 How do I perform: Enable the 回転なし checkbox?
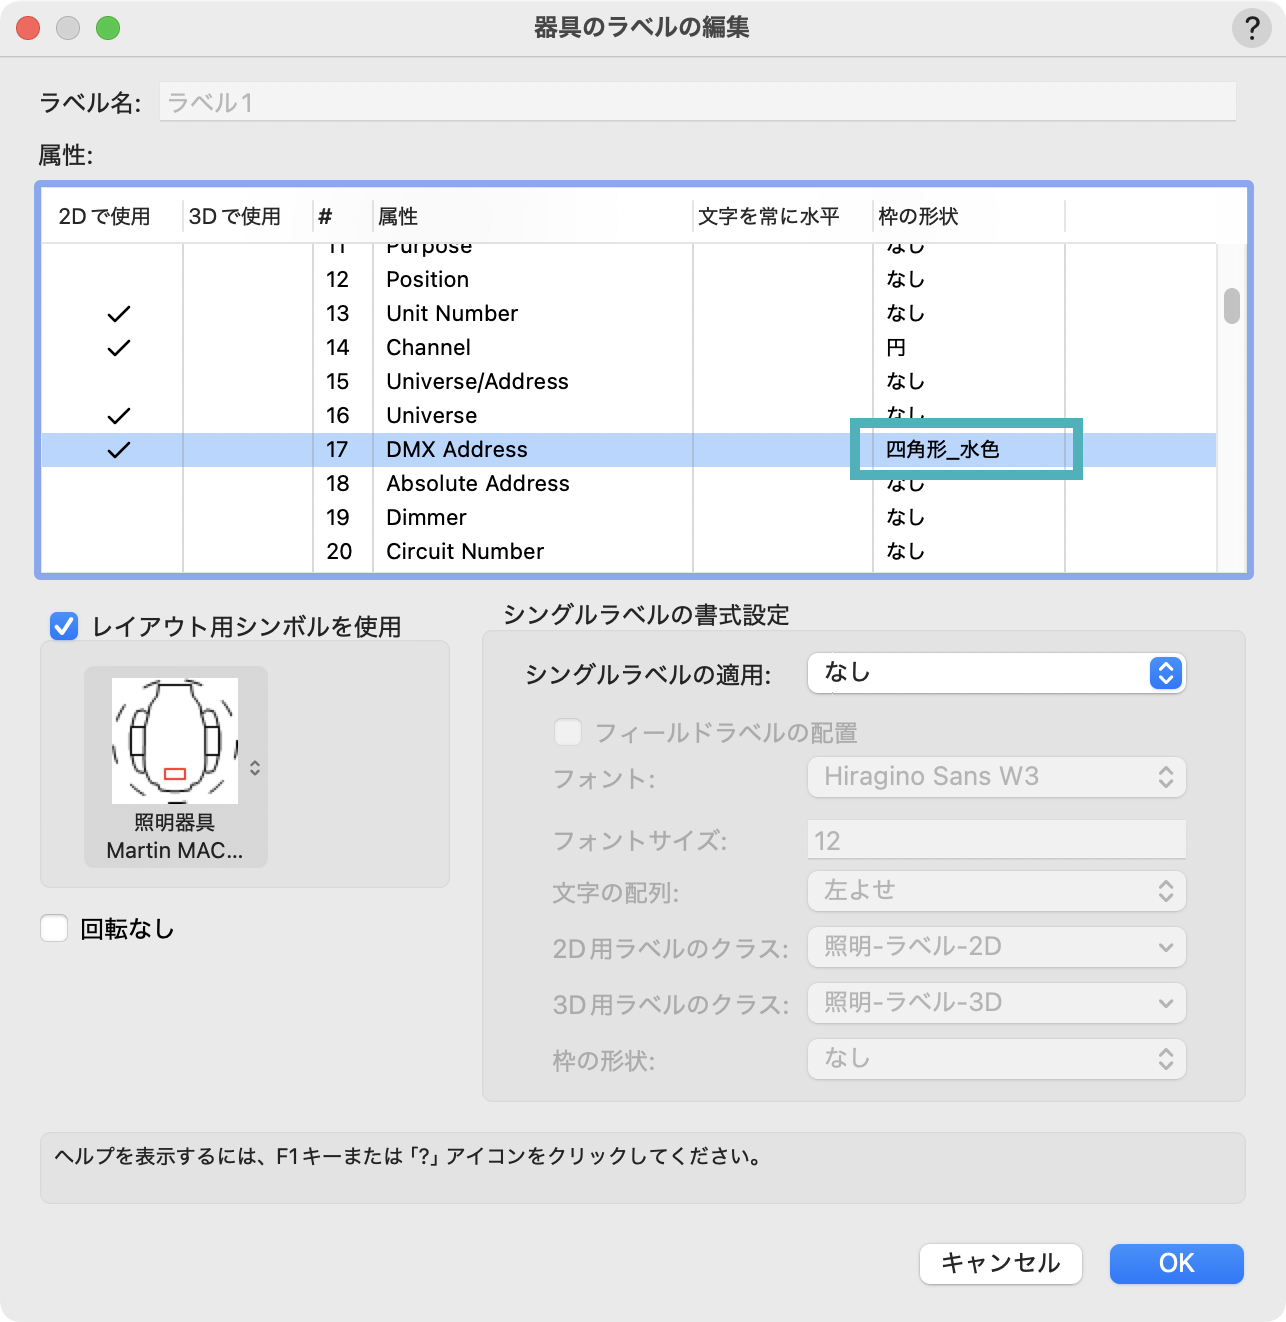[x=54, y=929]
